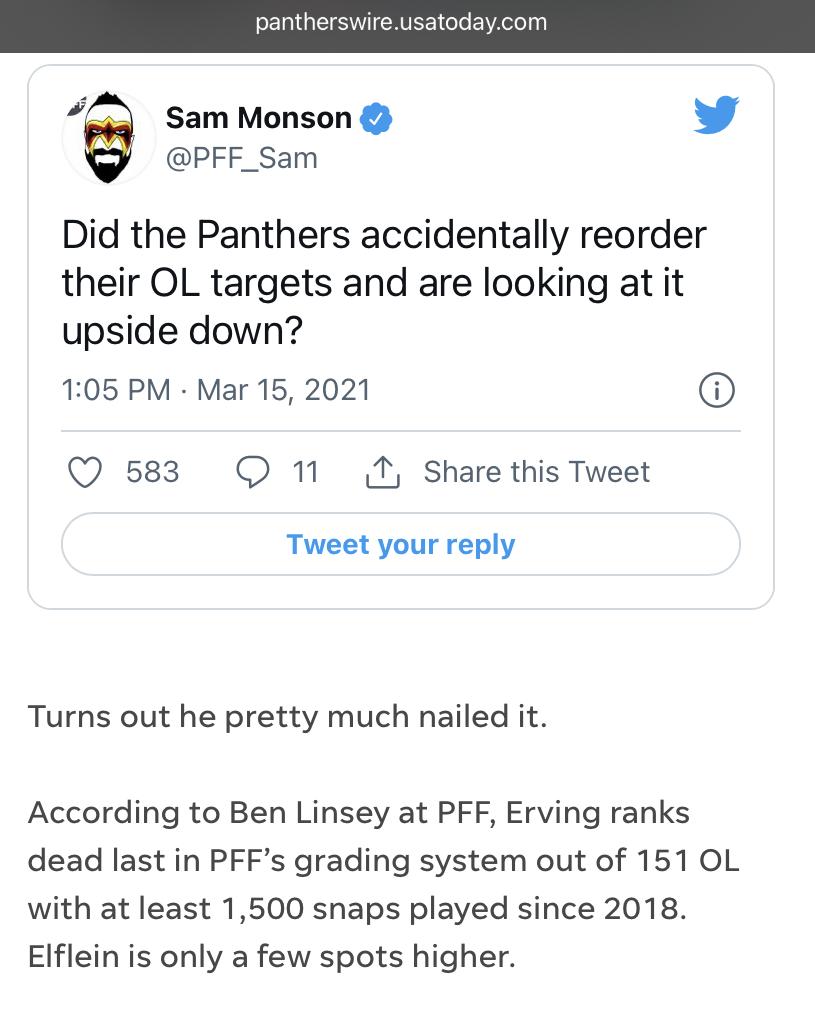
Task: Click the Tweet your reply button
Action: click(401, 544)
